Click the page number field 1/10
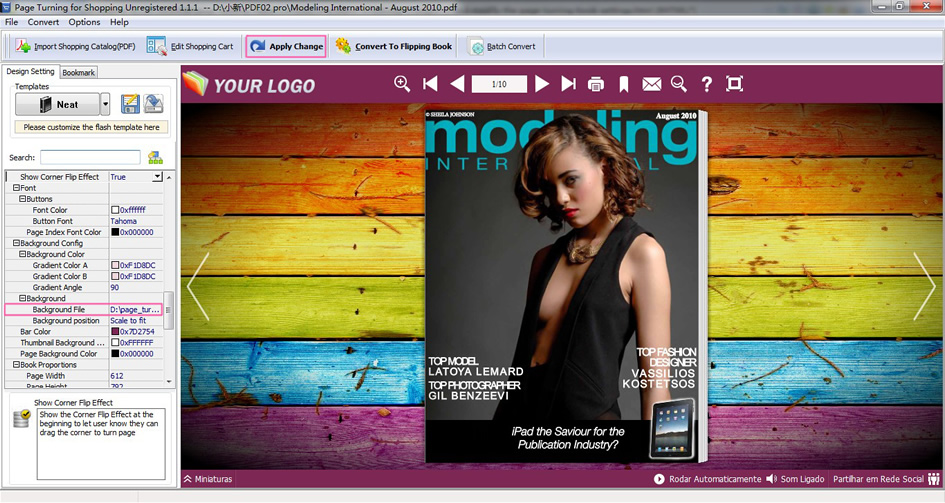The width and height of the screenshot is (945, 503). pyautogui.click(x=499, y=84)
